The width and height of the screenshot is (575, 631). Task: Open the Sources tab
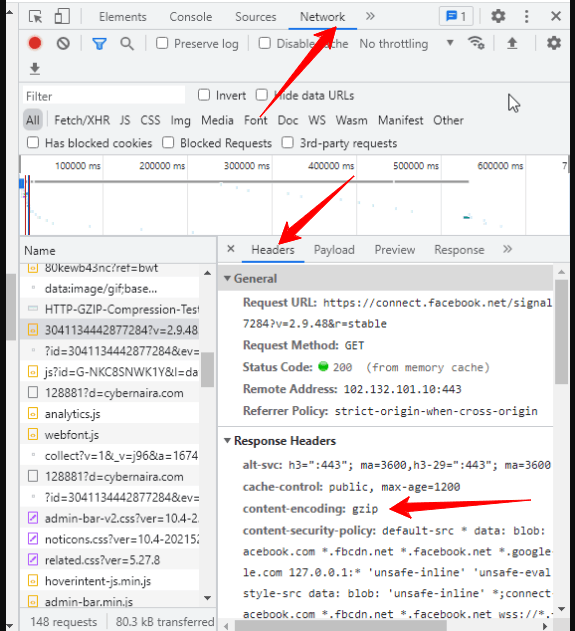[x=256, y=17]
